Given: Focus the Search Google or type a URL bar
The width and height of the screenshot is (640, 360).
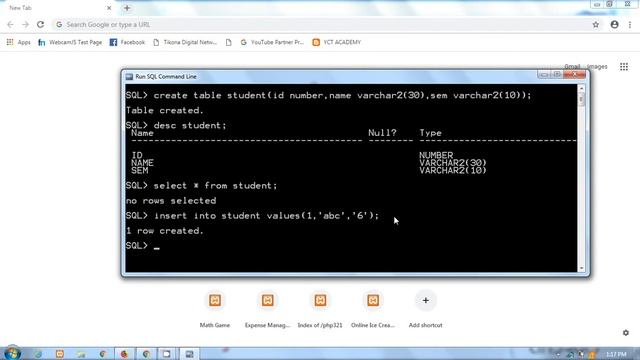Looking at the screenshot, I should click(x=322, y=24).
